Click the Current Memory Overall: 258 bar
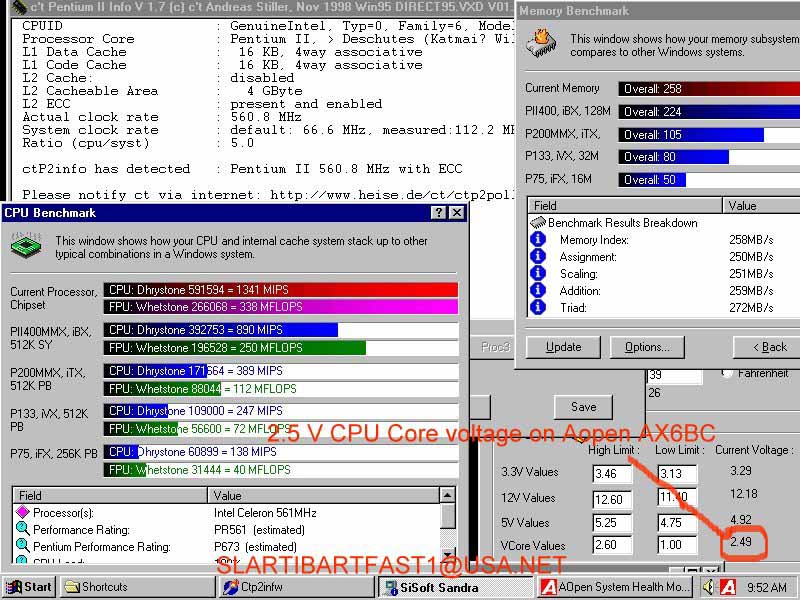This screenshot has width=800, height=600. 709,89
